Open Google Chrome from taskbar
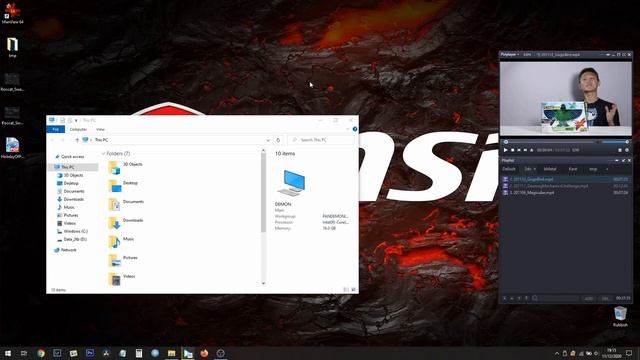The image size is (640, 360). click(41, 353)
